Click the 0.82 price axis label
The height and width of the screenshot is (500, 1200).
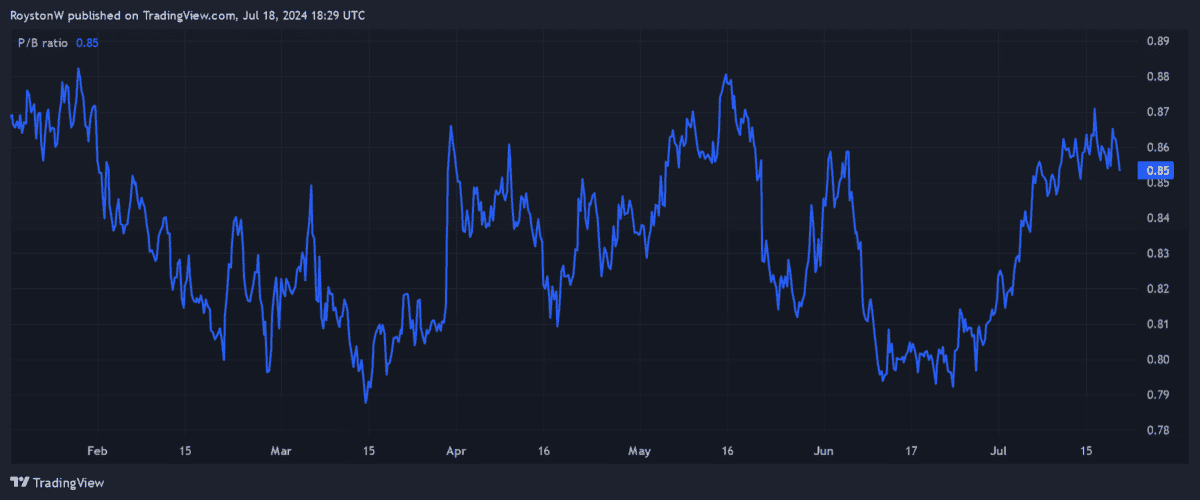[1157, 289]
